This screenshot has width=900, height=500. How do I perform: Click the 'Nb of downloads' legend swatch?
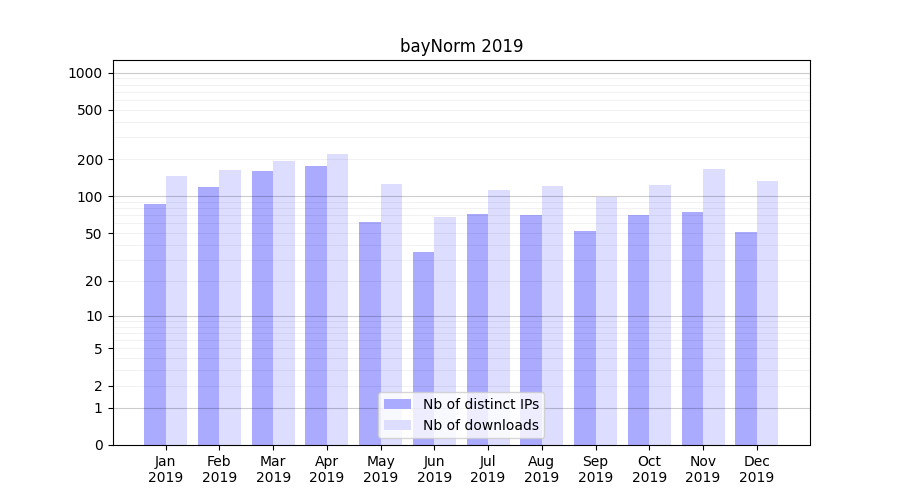coord(397,425)
